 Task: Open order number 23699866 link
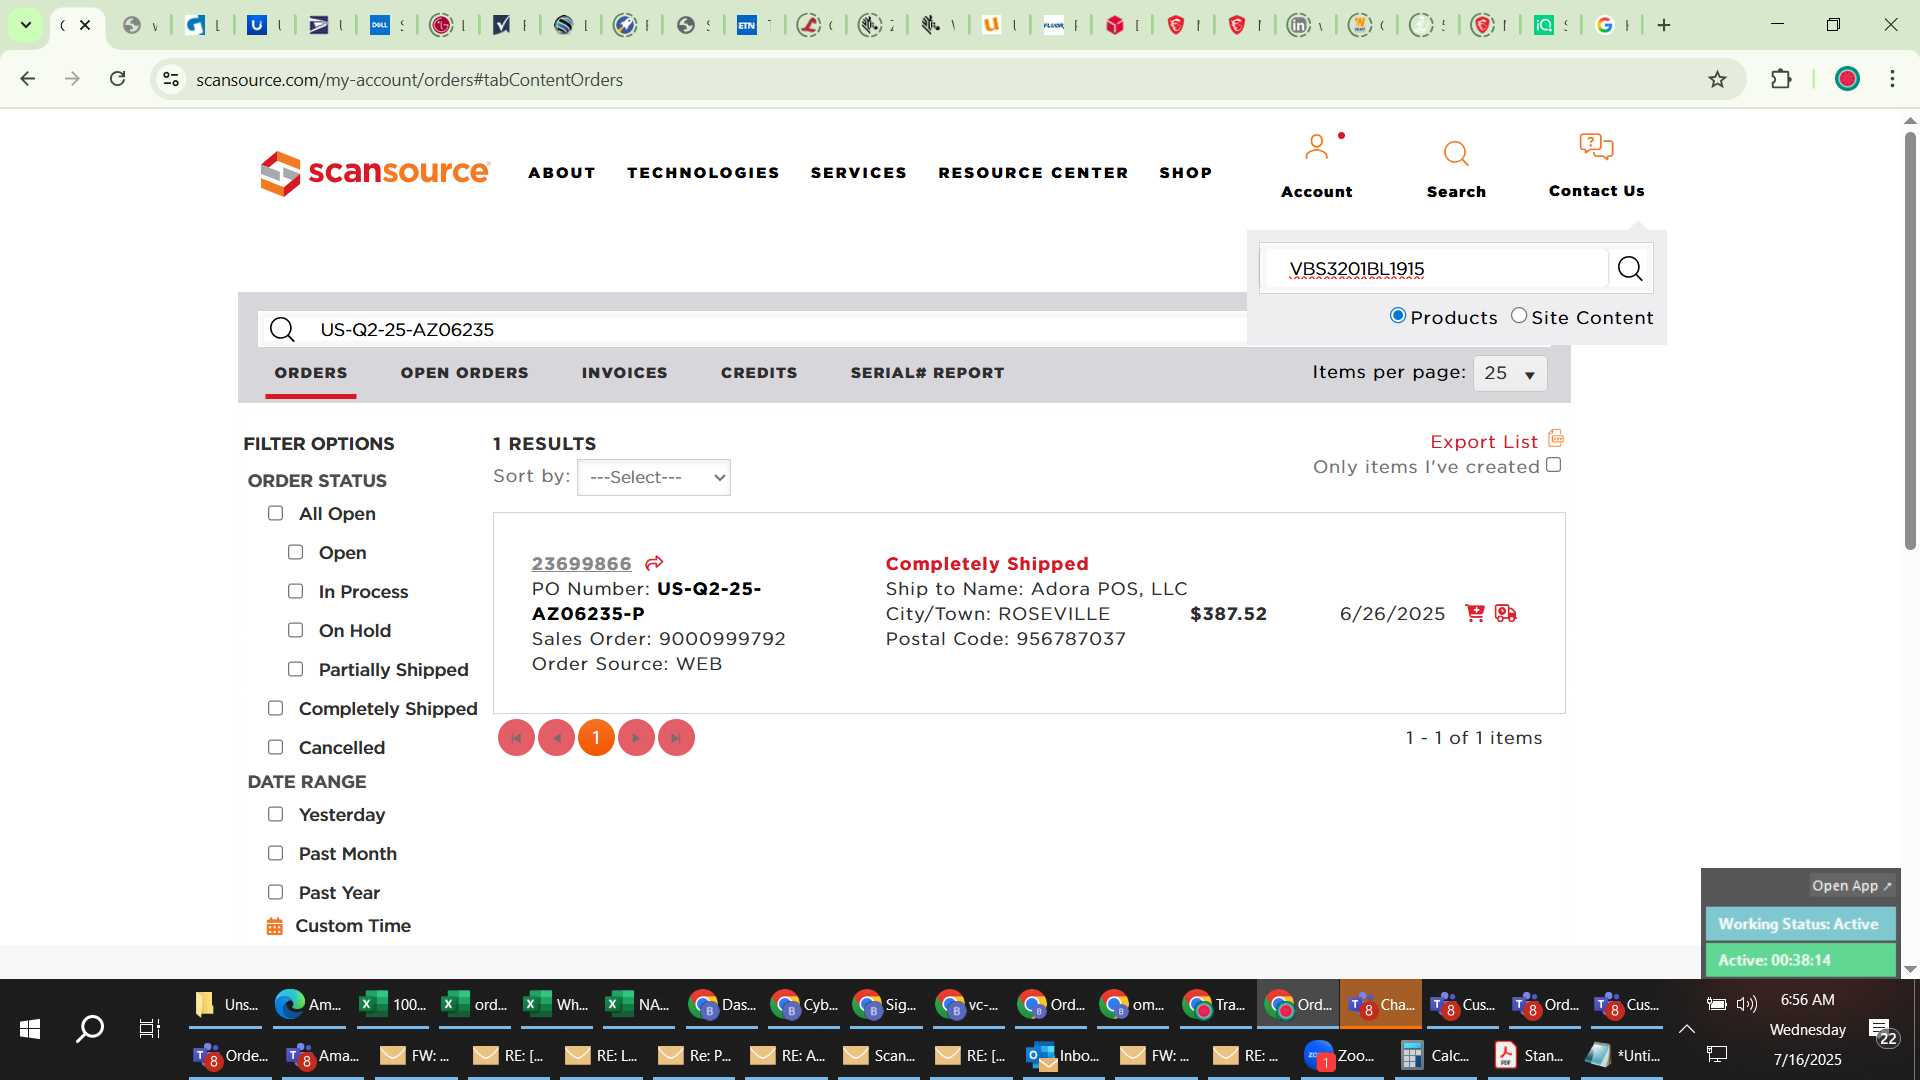point(581,564)
